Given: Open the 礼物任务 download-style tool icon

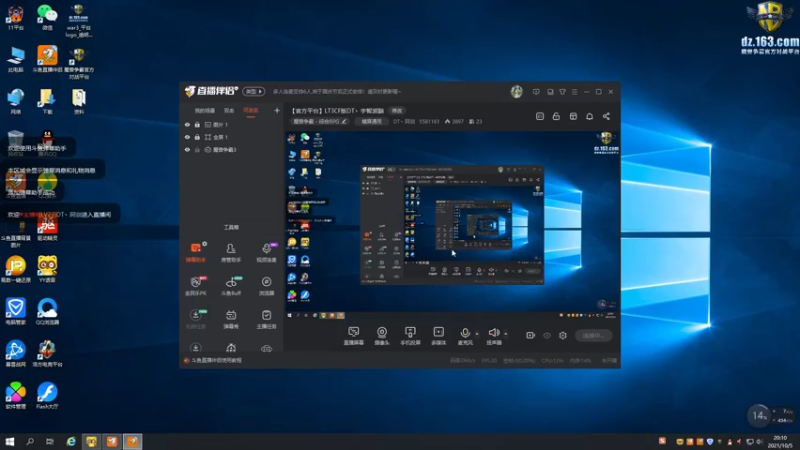Looking at the screenshot, I should click(195, 319).
